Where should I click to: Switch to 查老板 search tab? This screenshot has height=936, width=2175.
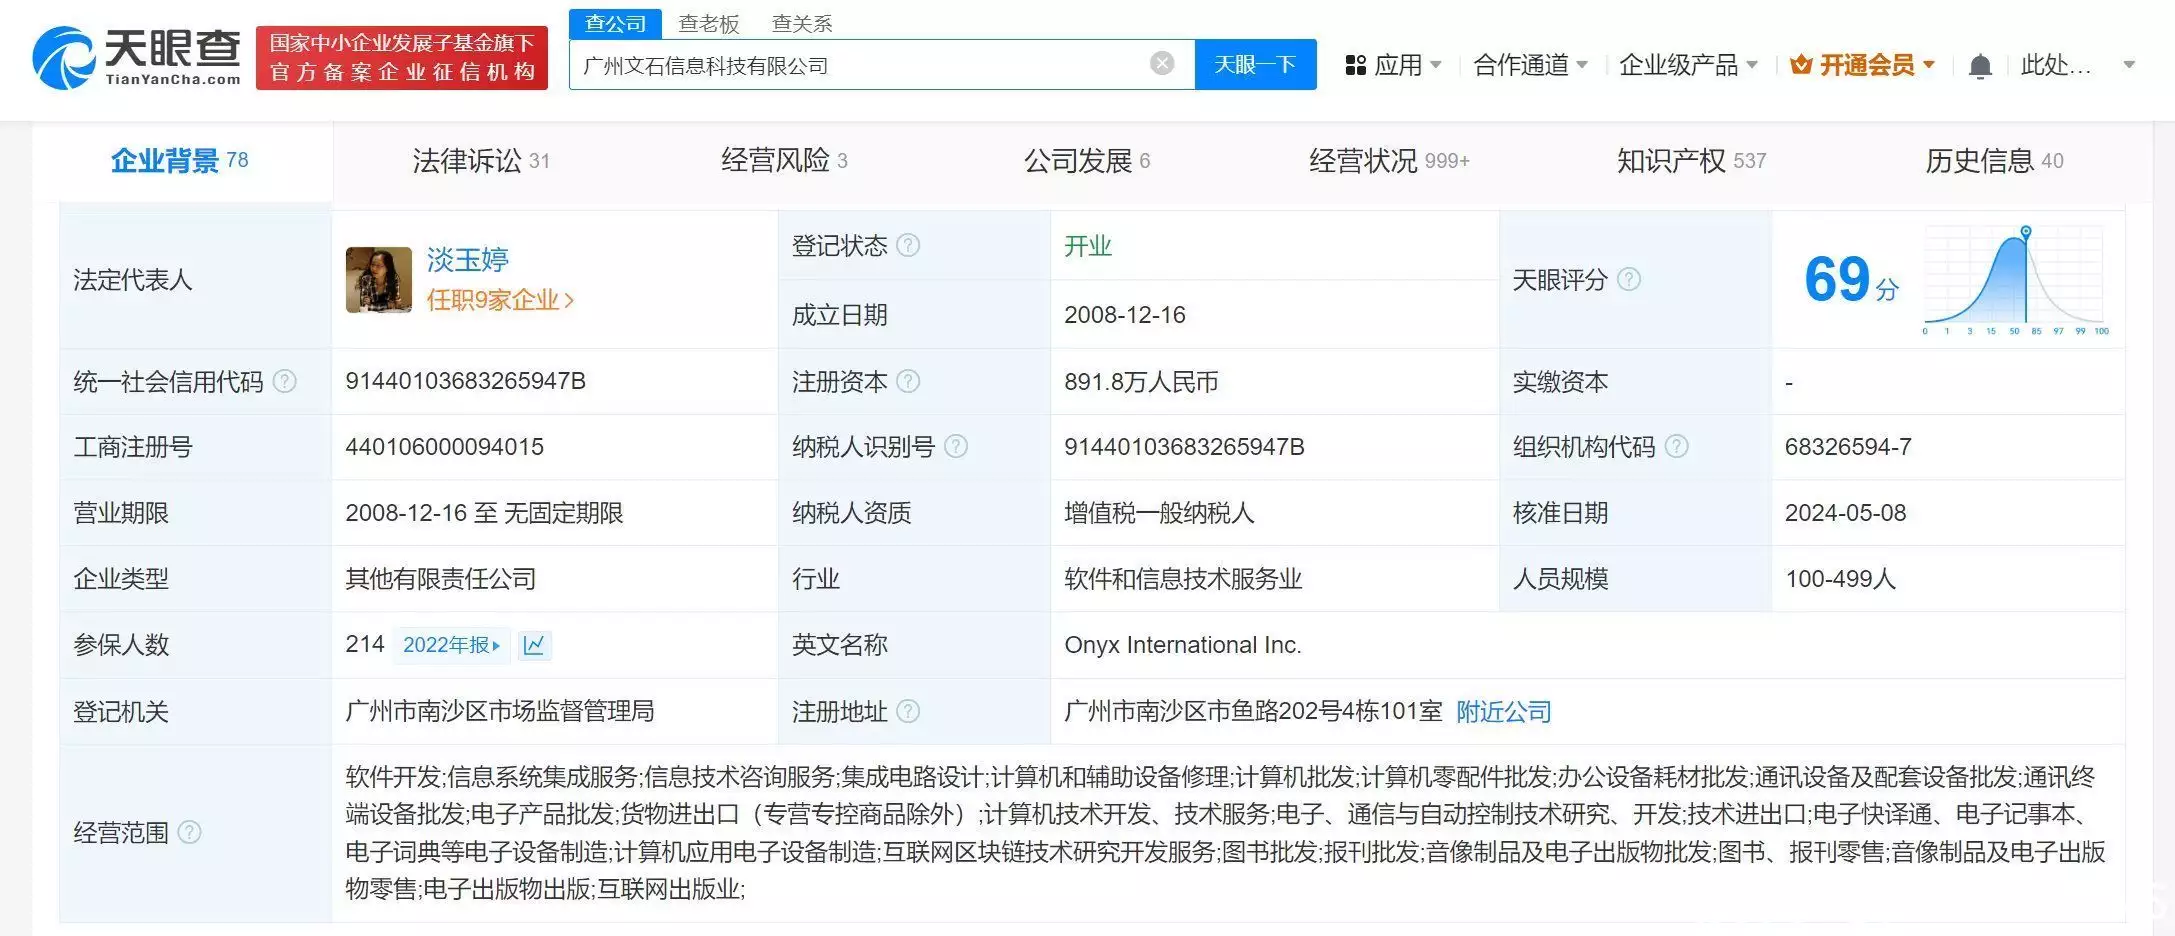(x=709, y=23)
